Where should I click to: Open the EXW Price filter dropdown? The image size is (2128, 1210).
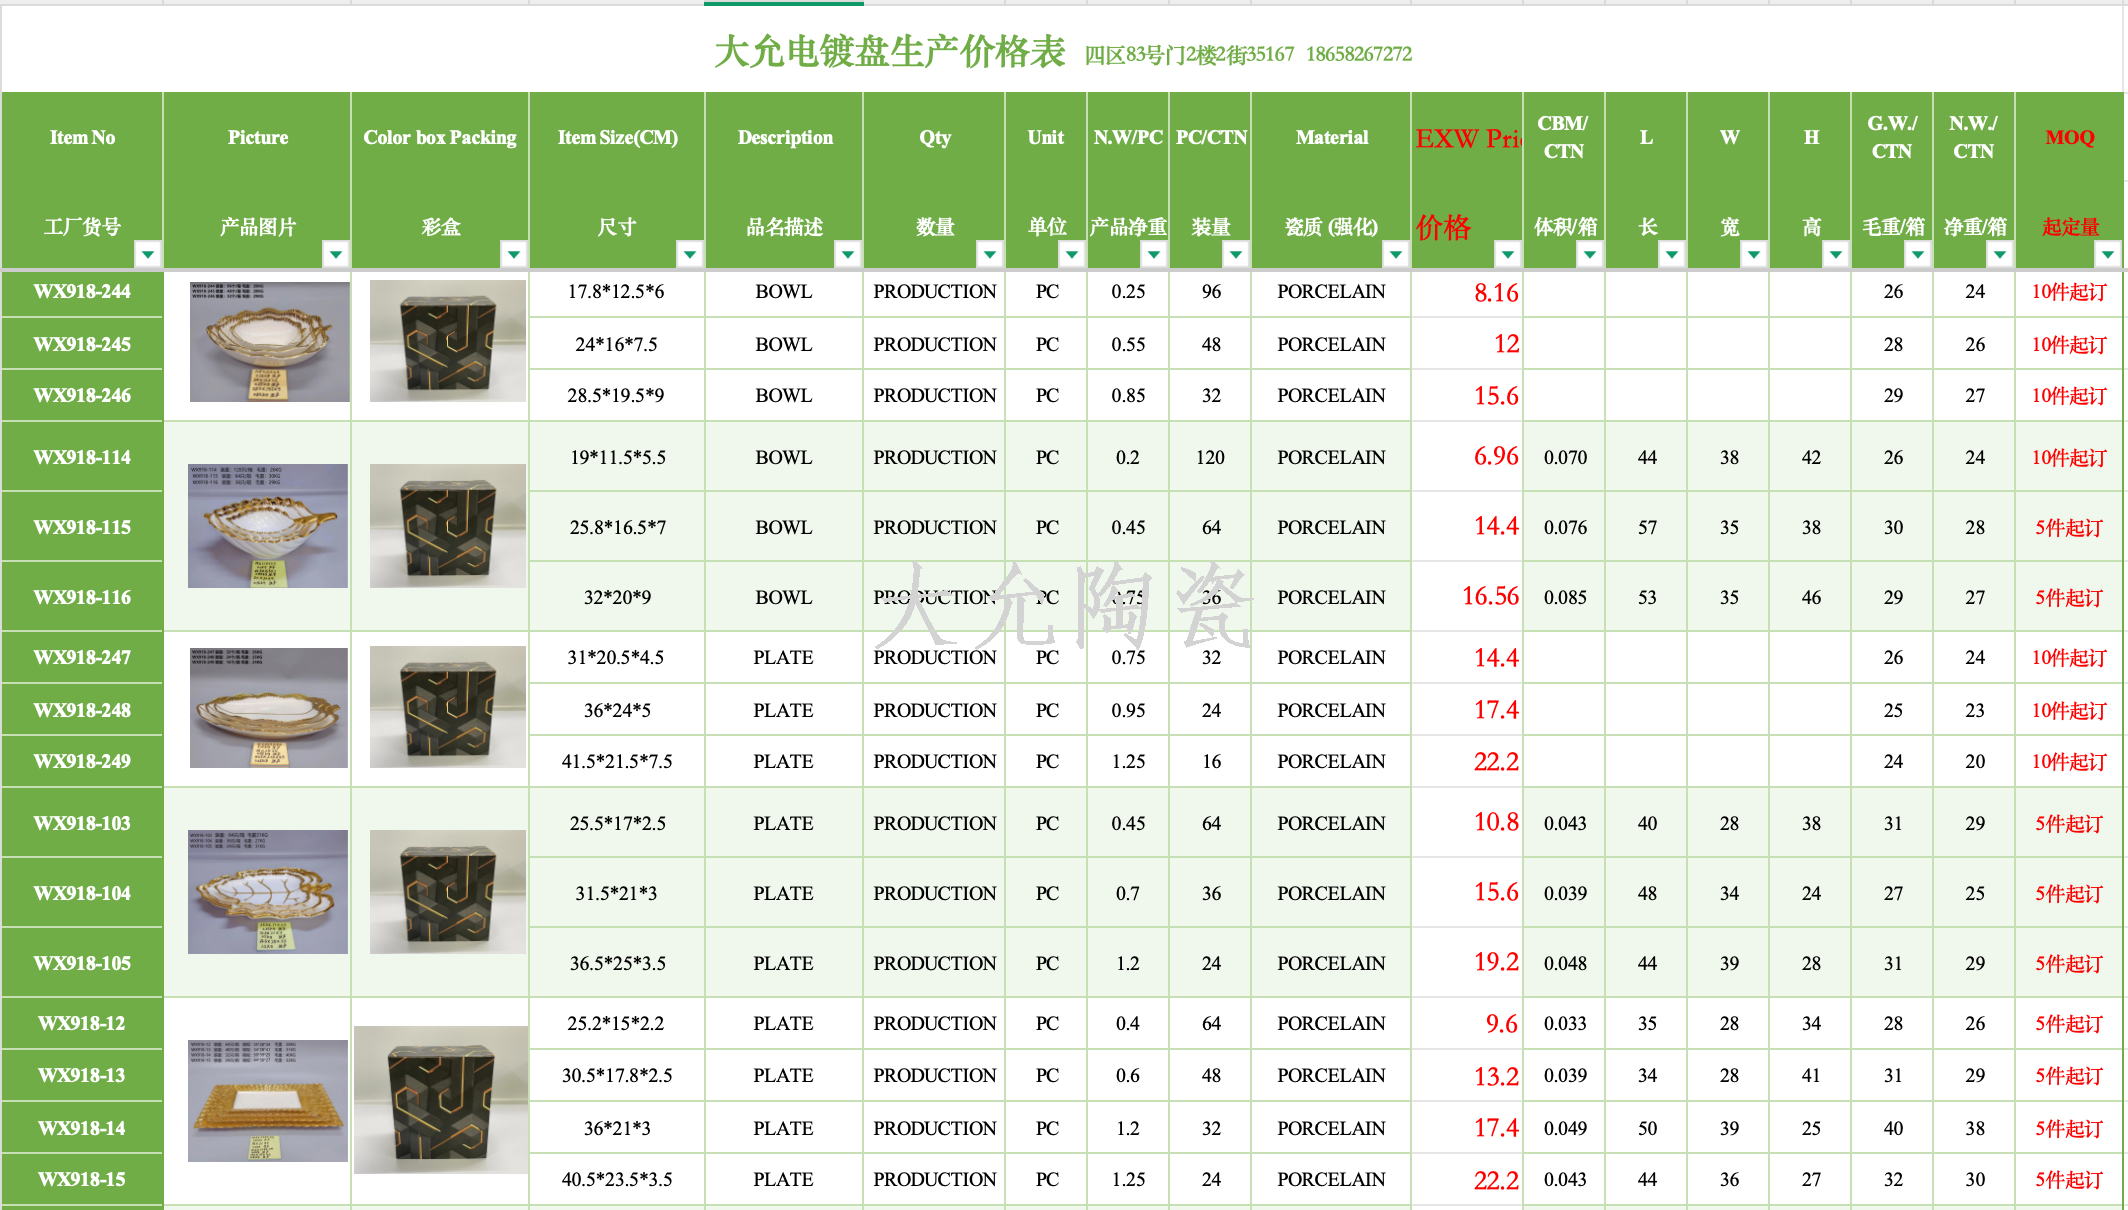click(x=1508, y=254)
